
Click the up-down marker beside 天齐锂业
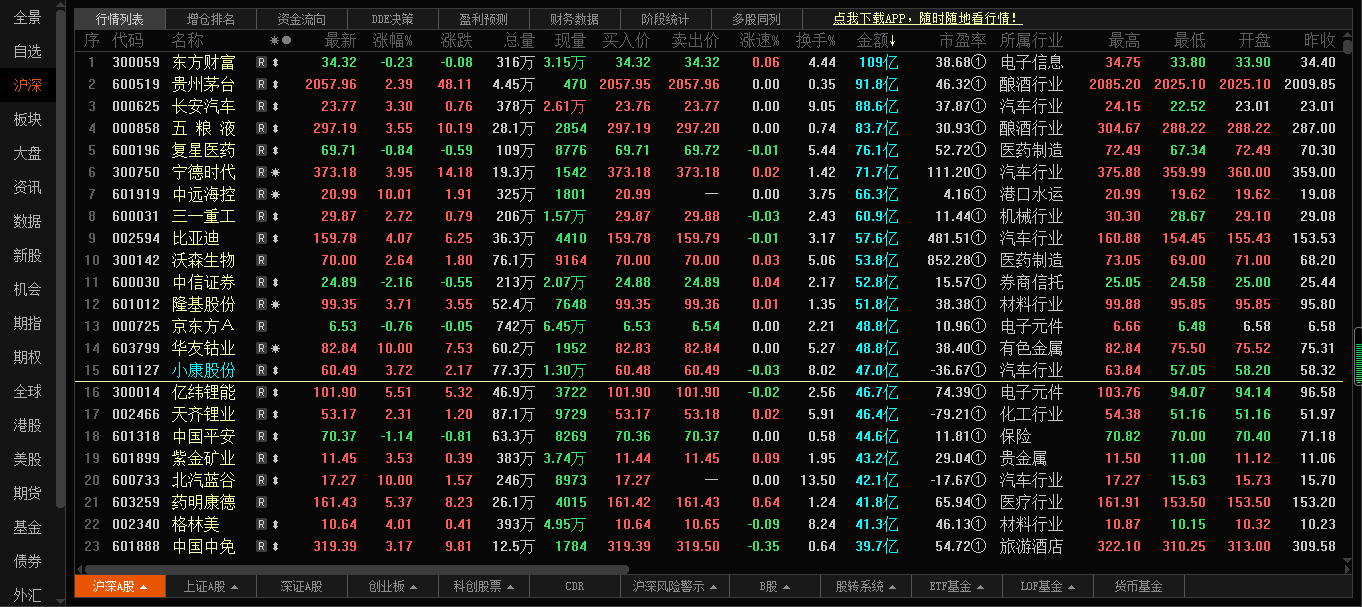pos(275,414)
